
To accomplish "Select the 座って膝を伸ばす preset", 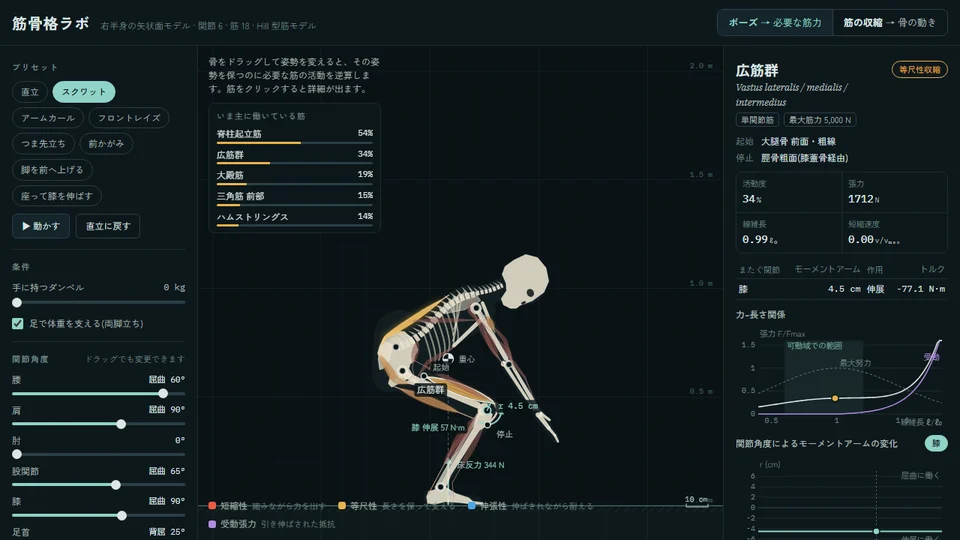I will tap(57, 196).
